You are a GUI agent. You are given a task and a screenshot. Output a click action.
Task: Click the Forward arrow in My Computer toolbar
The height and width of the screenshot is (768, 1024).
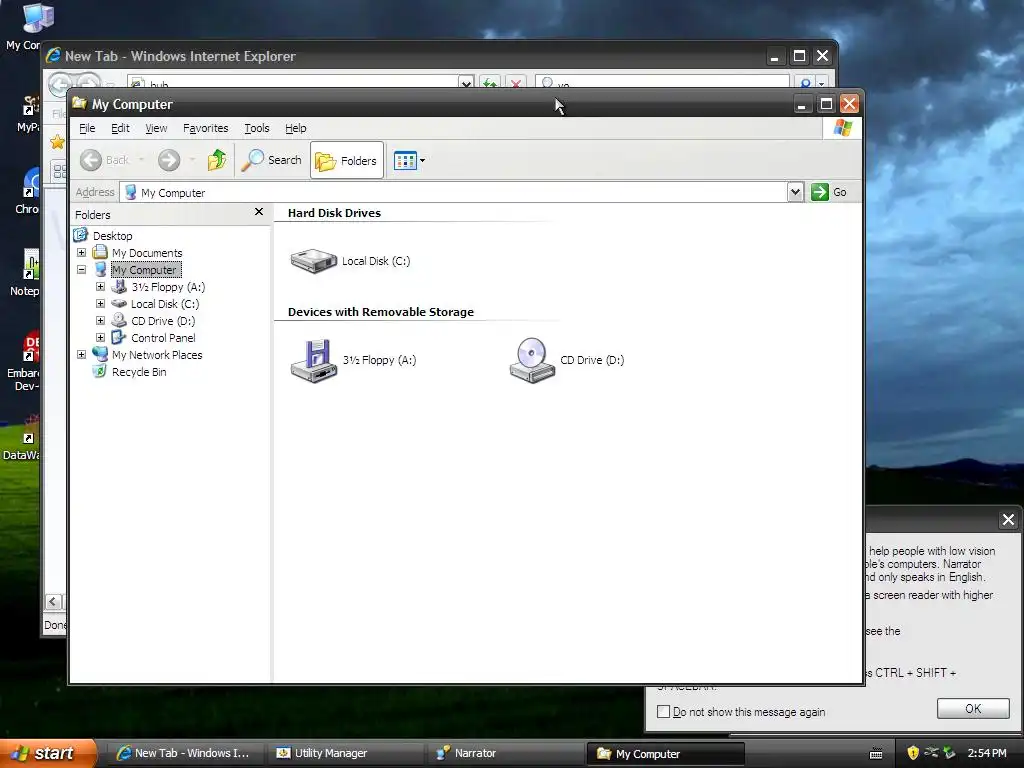(168, 160)
